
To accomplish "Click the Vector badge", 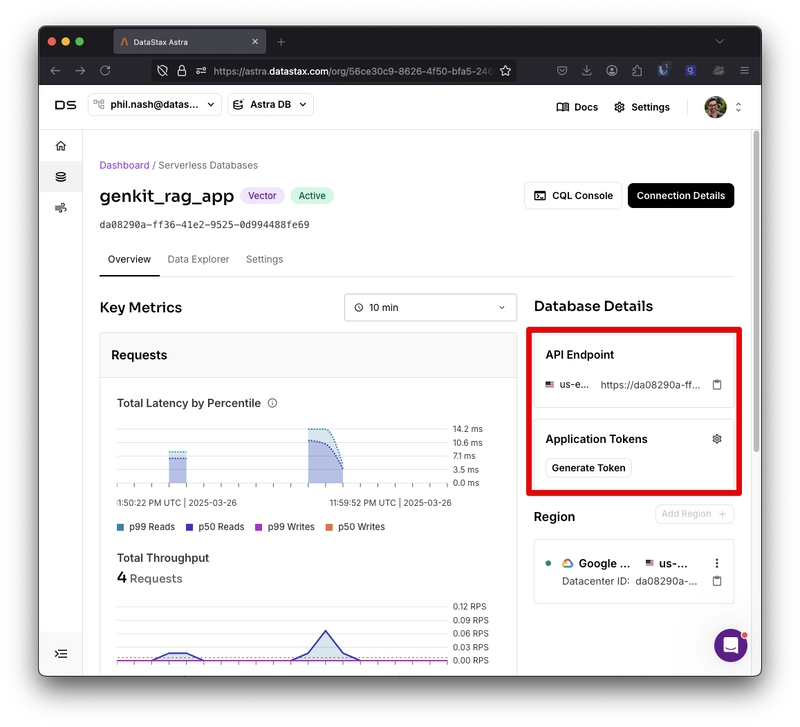I will coord(262,195).
